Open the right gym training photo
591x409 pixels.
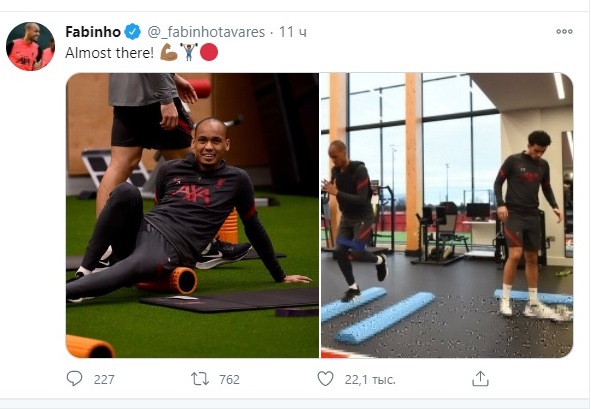coord(447,215)
